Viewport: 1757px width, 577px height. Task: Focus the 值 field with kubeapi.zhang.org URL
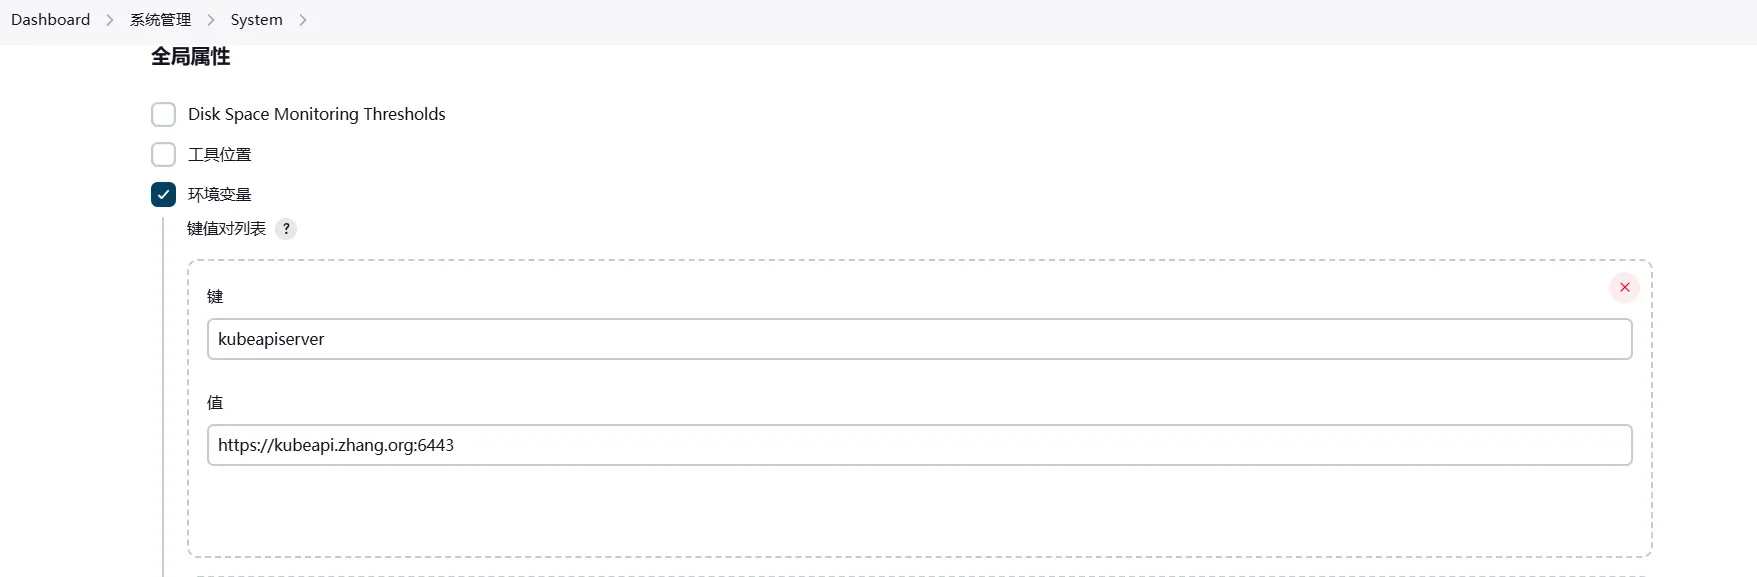tap(919, 445)
